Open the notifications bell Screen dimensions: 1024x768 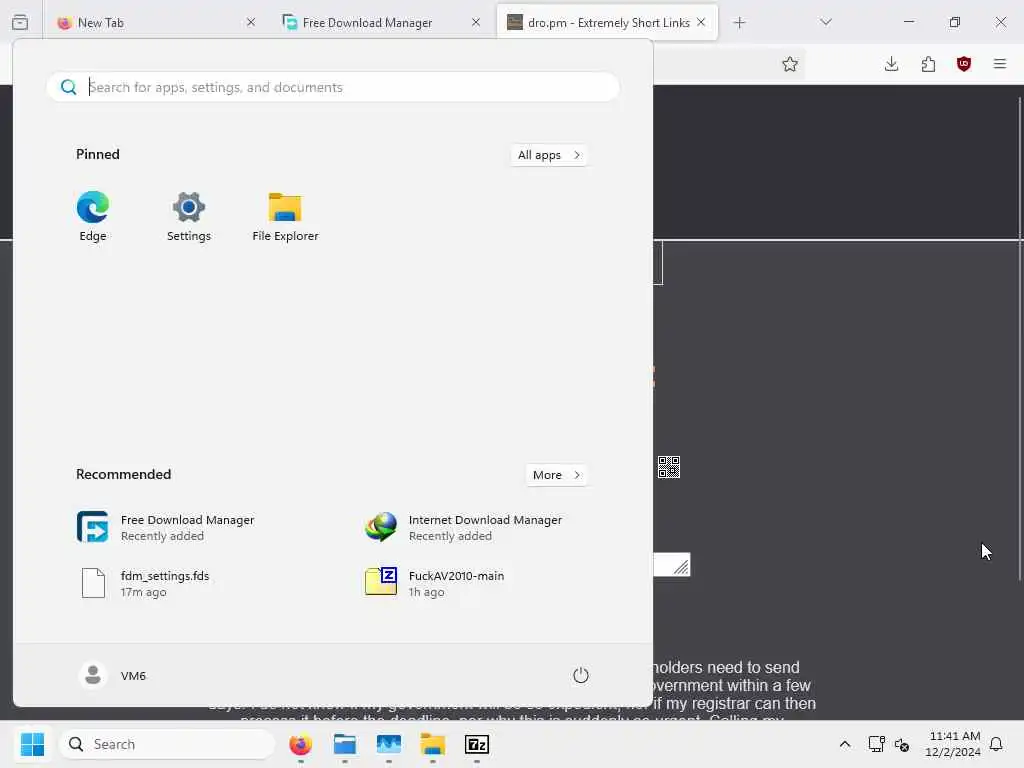point(996,744)
